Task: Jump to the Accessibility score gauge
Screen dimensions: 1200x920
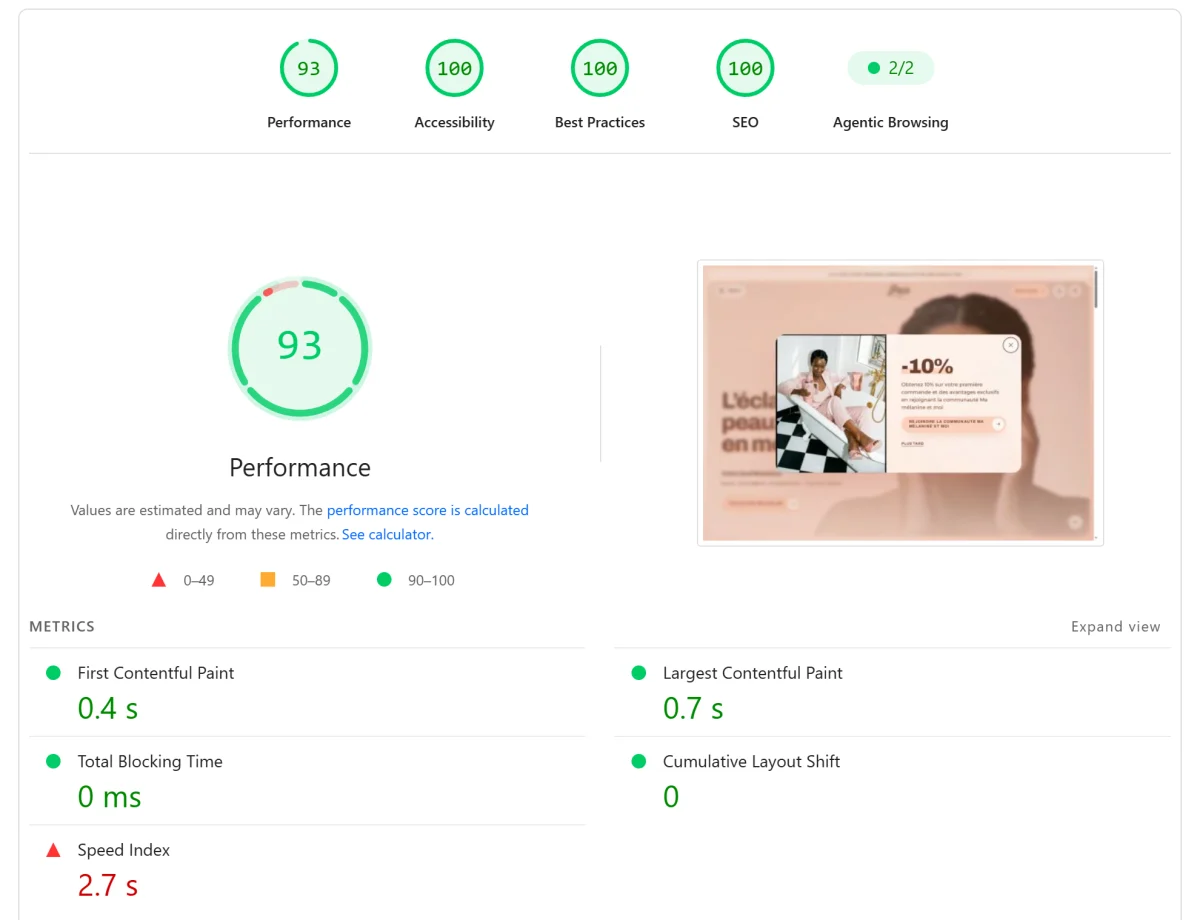Action: pyautogui.click(x=454, y=68)
